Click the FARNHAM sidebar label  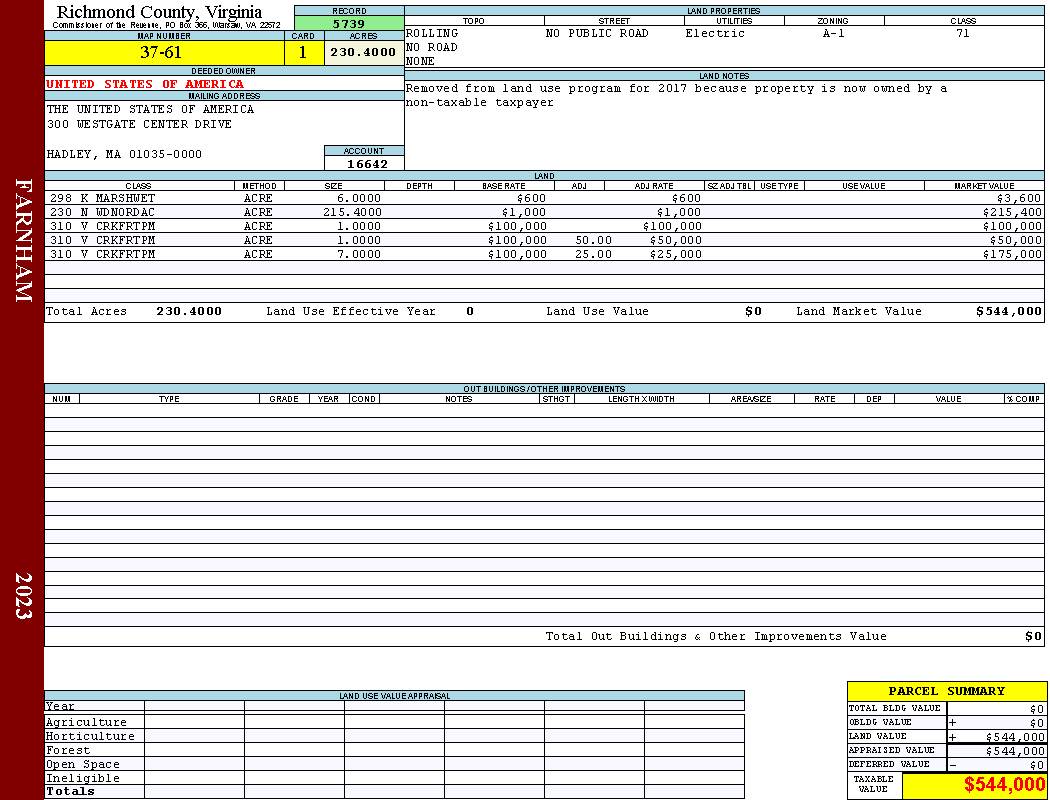point(23,240)
